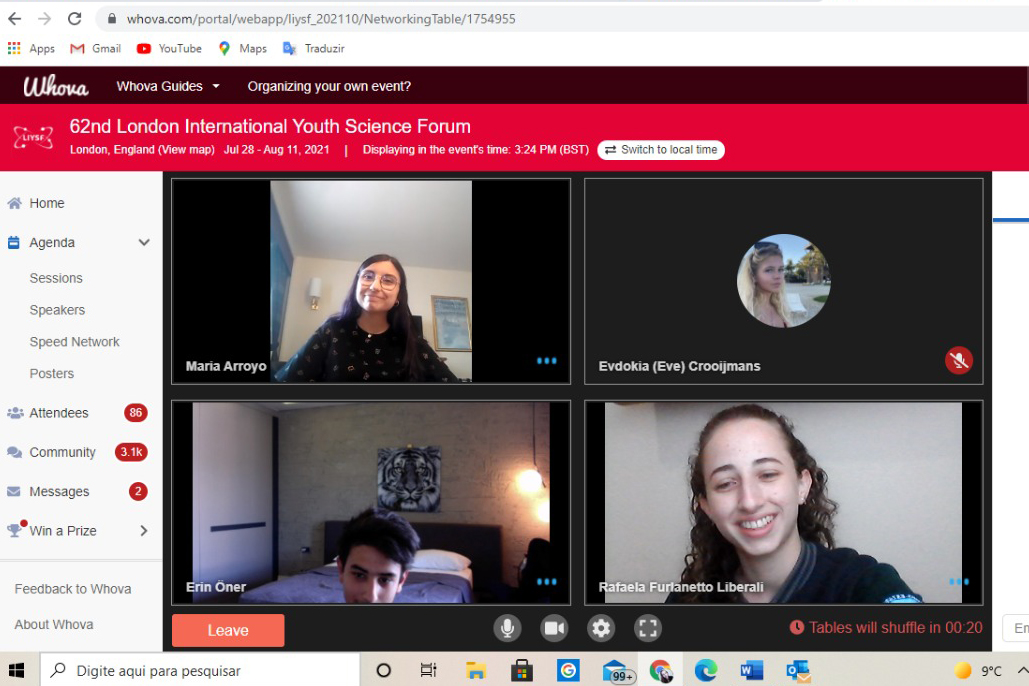Go back in browser

(14, 18)
